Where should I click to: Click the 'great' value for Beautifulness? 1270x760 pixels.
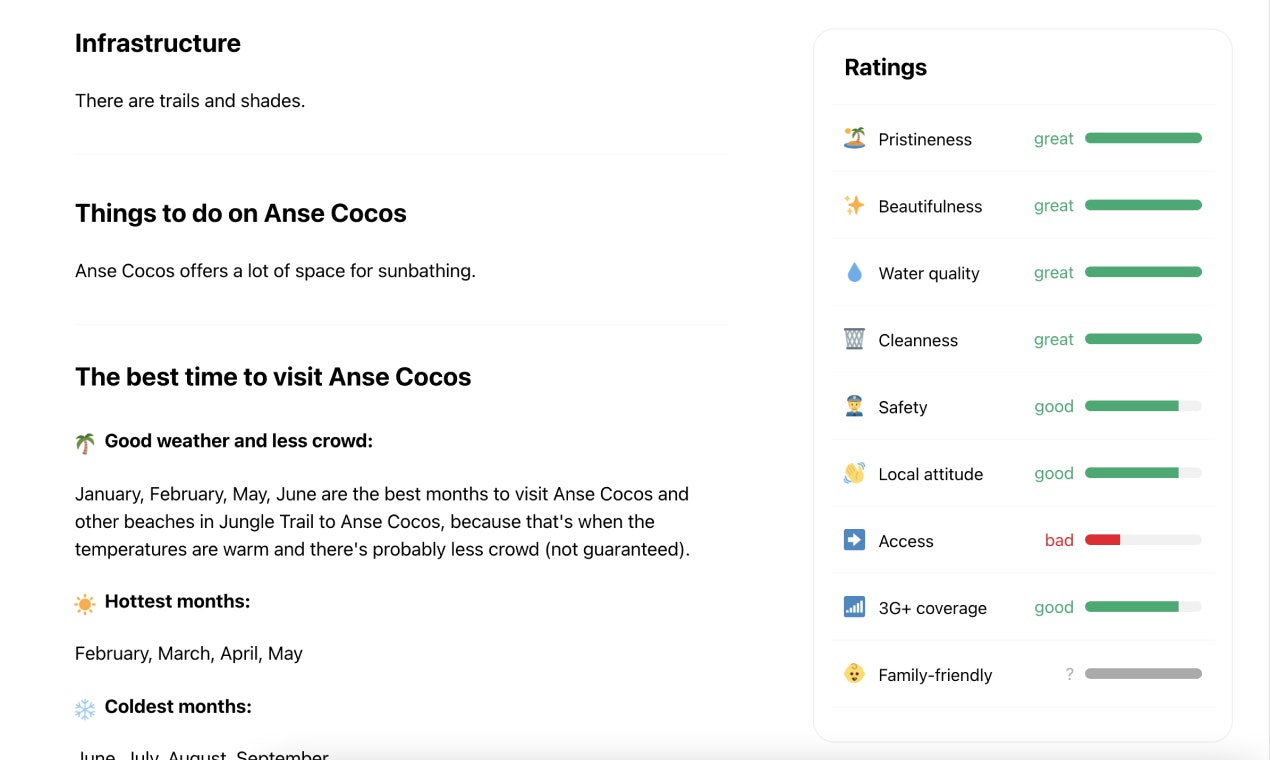tap(1054, 206)
